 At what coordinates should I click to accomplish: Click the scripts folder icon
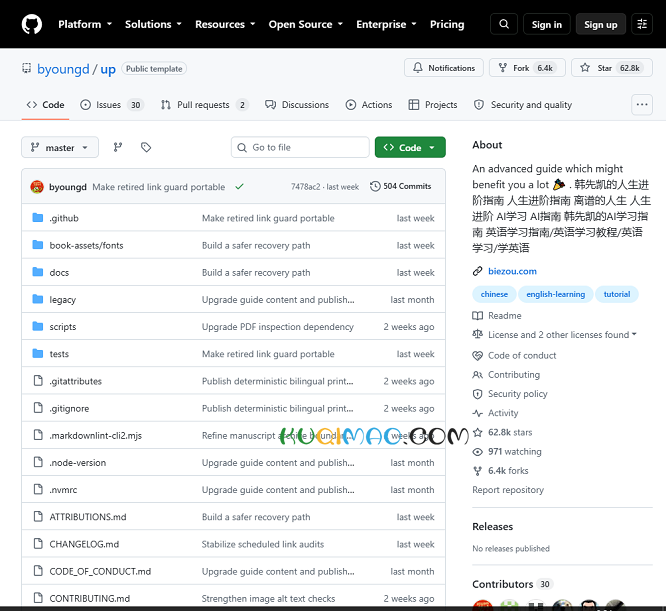pos(38,327)
